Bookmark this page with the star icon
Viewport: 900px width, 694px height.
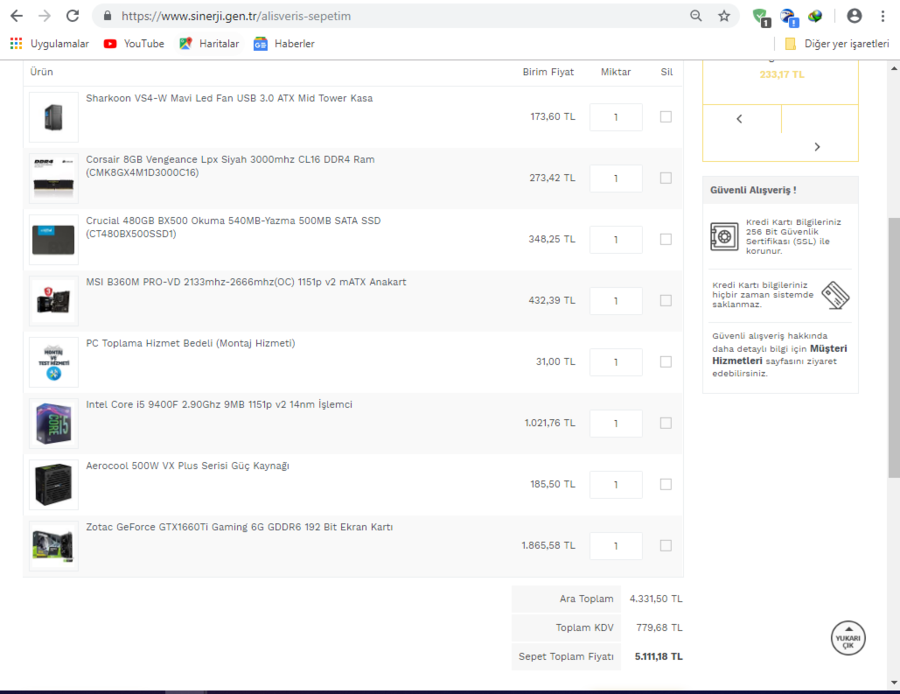coord(724,16)
